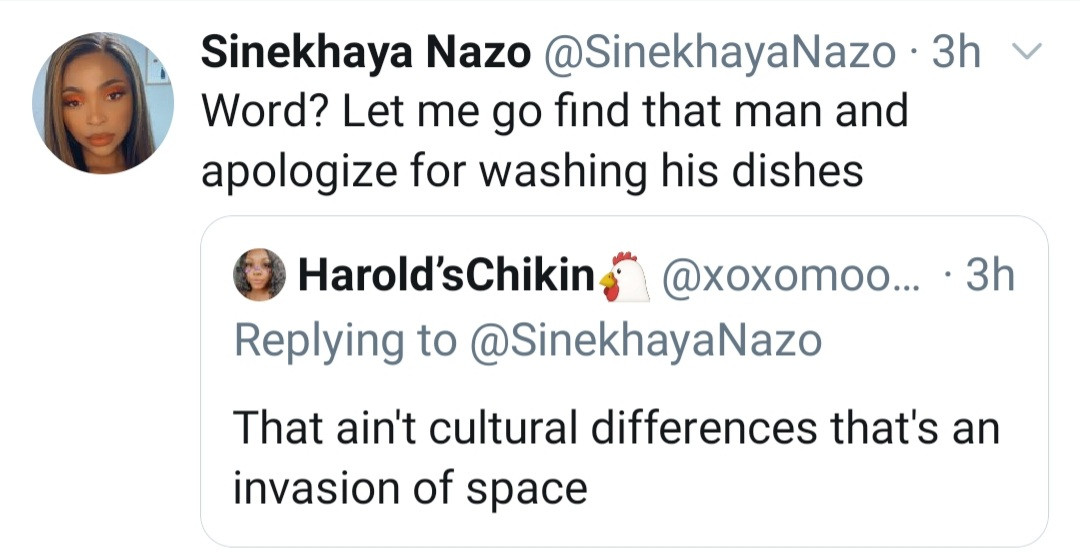Click the display name Sinekhaya Nazo
The height and width of the screenshot is (552, 1080).
(366, 52)
